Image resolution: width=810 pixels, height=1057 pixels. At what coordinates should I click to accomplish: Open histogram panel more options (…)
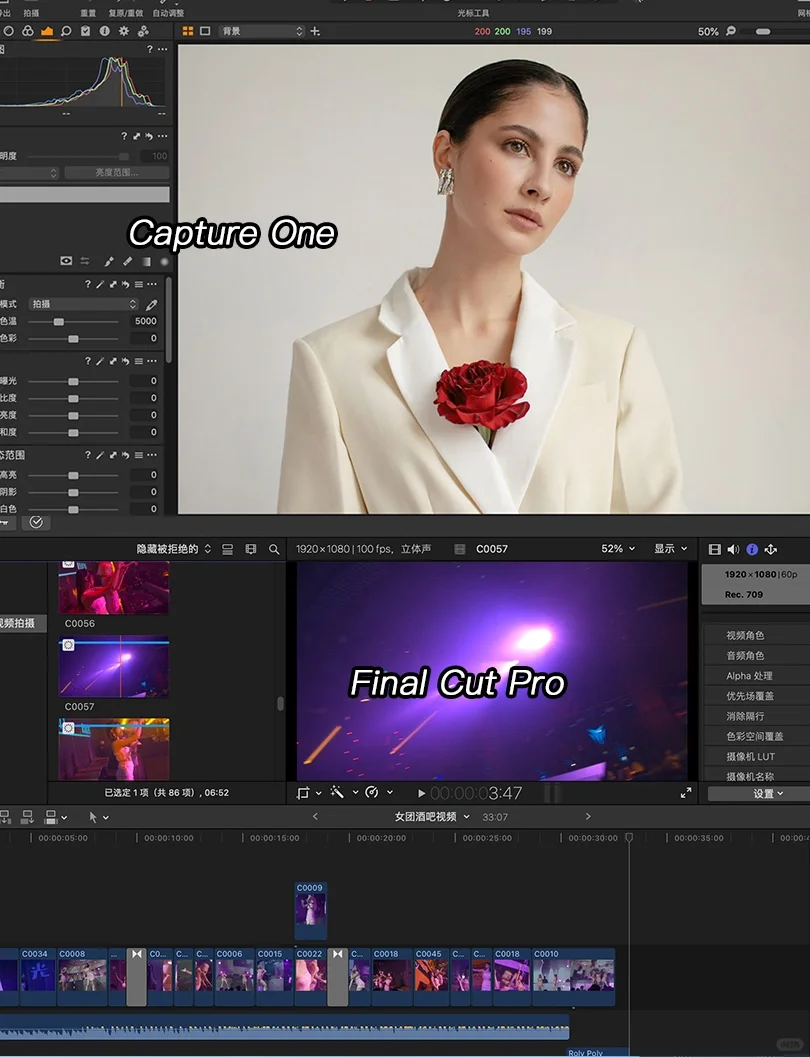point(162,49)
